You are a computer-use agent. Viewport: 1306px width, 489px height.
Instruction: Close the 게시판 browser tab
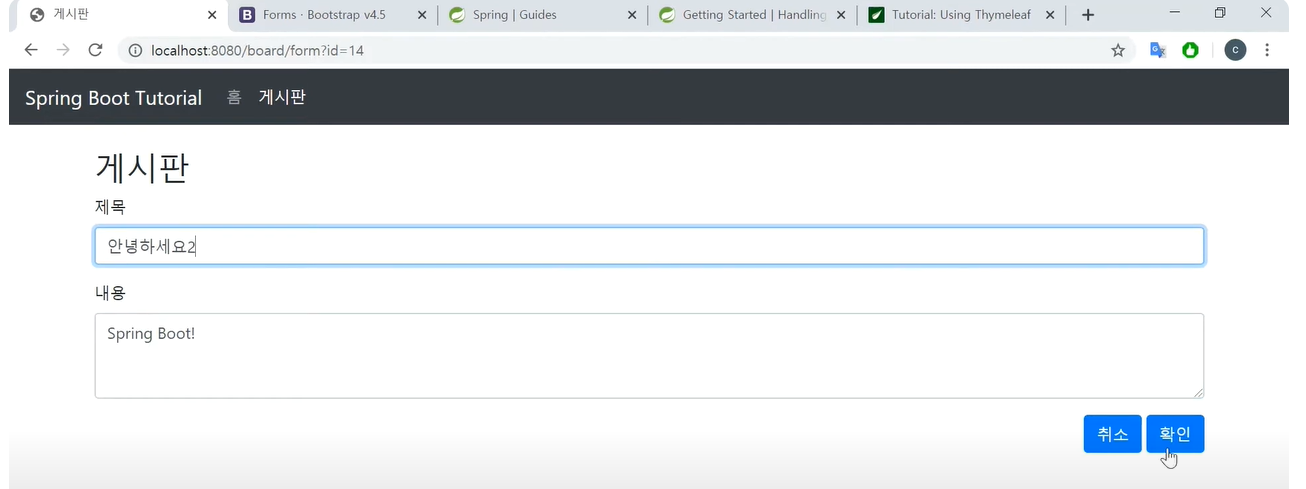(x=211, y=15)
